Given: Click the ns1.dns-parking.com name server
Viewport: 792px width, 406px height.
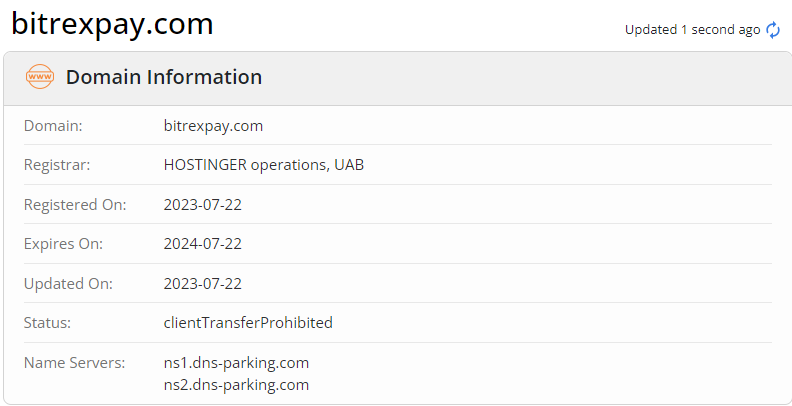Looking at the screenshot, I should (236, 363).
